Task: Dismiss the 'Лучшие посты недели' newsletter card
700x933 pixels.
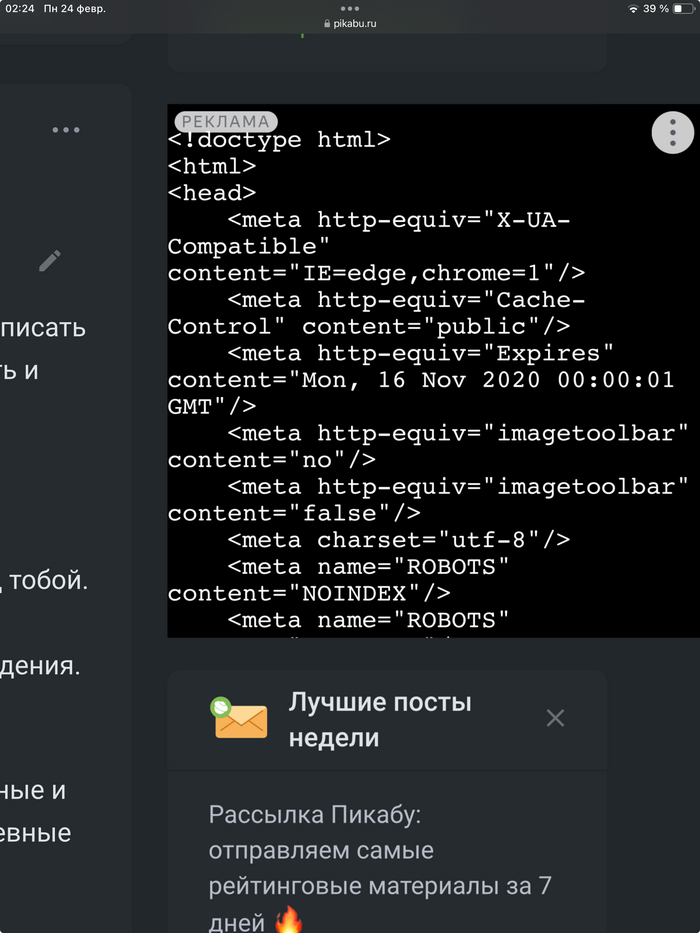Action: [x=555, y=718]
